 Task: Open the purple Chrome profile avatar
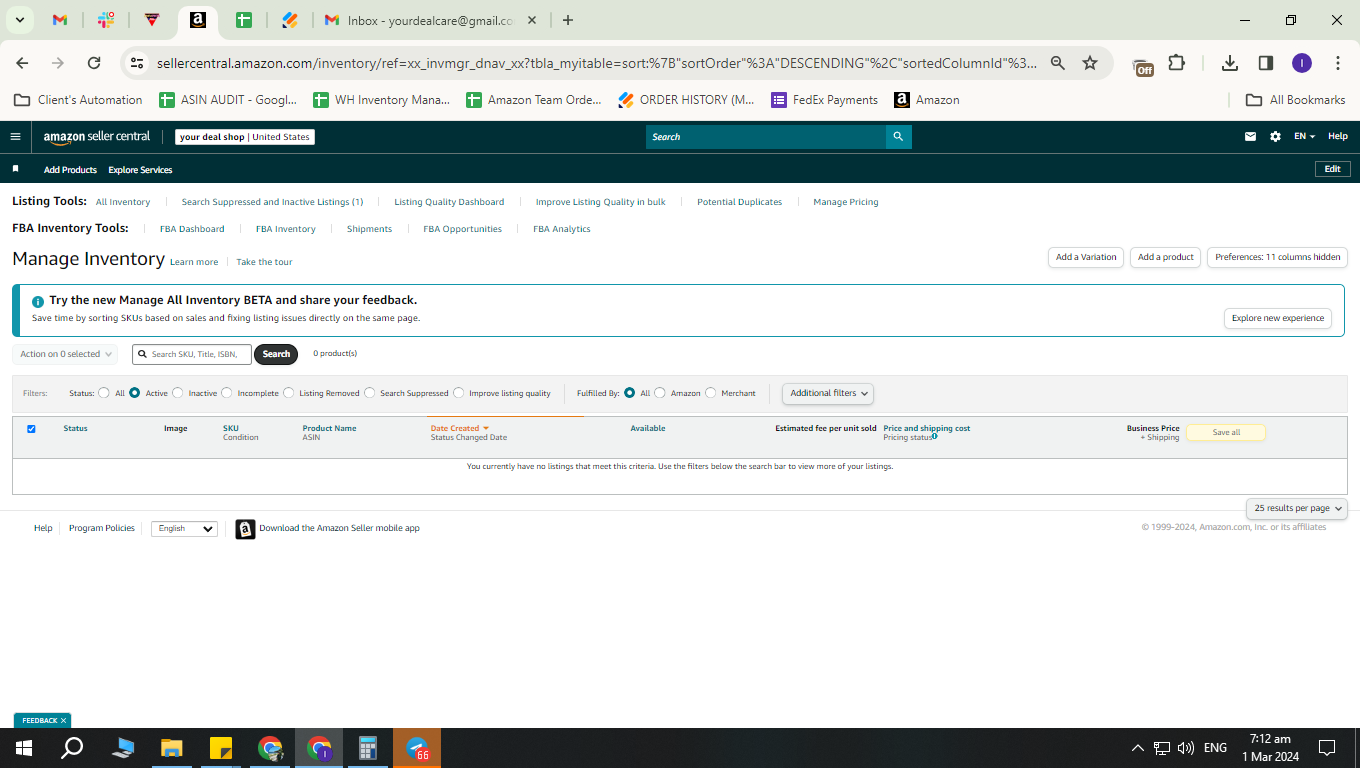(1301, 63)
